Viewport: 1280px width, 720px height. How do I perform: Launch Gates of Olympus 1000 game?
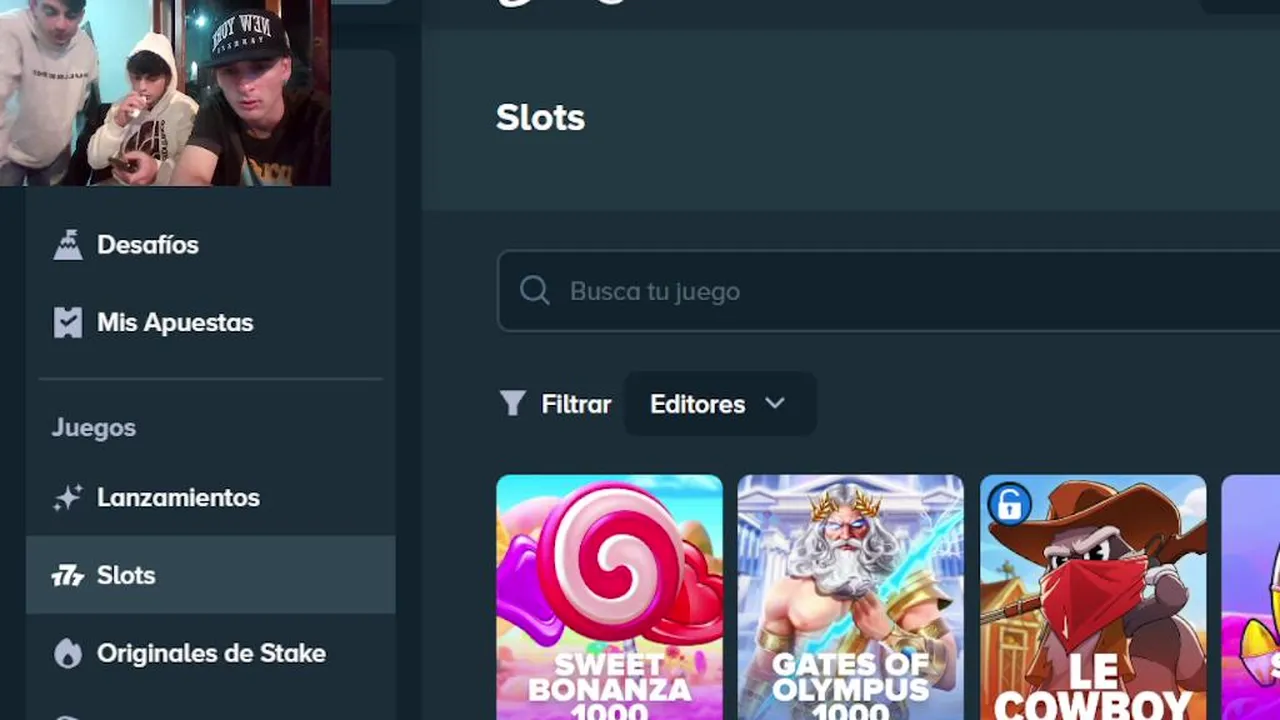pyautogui.click(x=850, y=597)
